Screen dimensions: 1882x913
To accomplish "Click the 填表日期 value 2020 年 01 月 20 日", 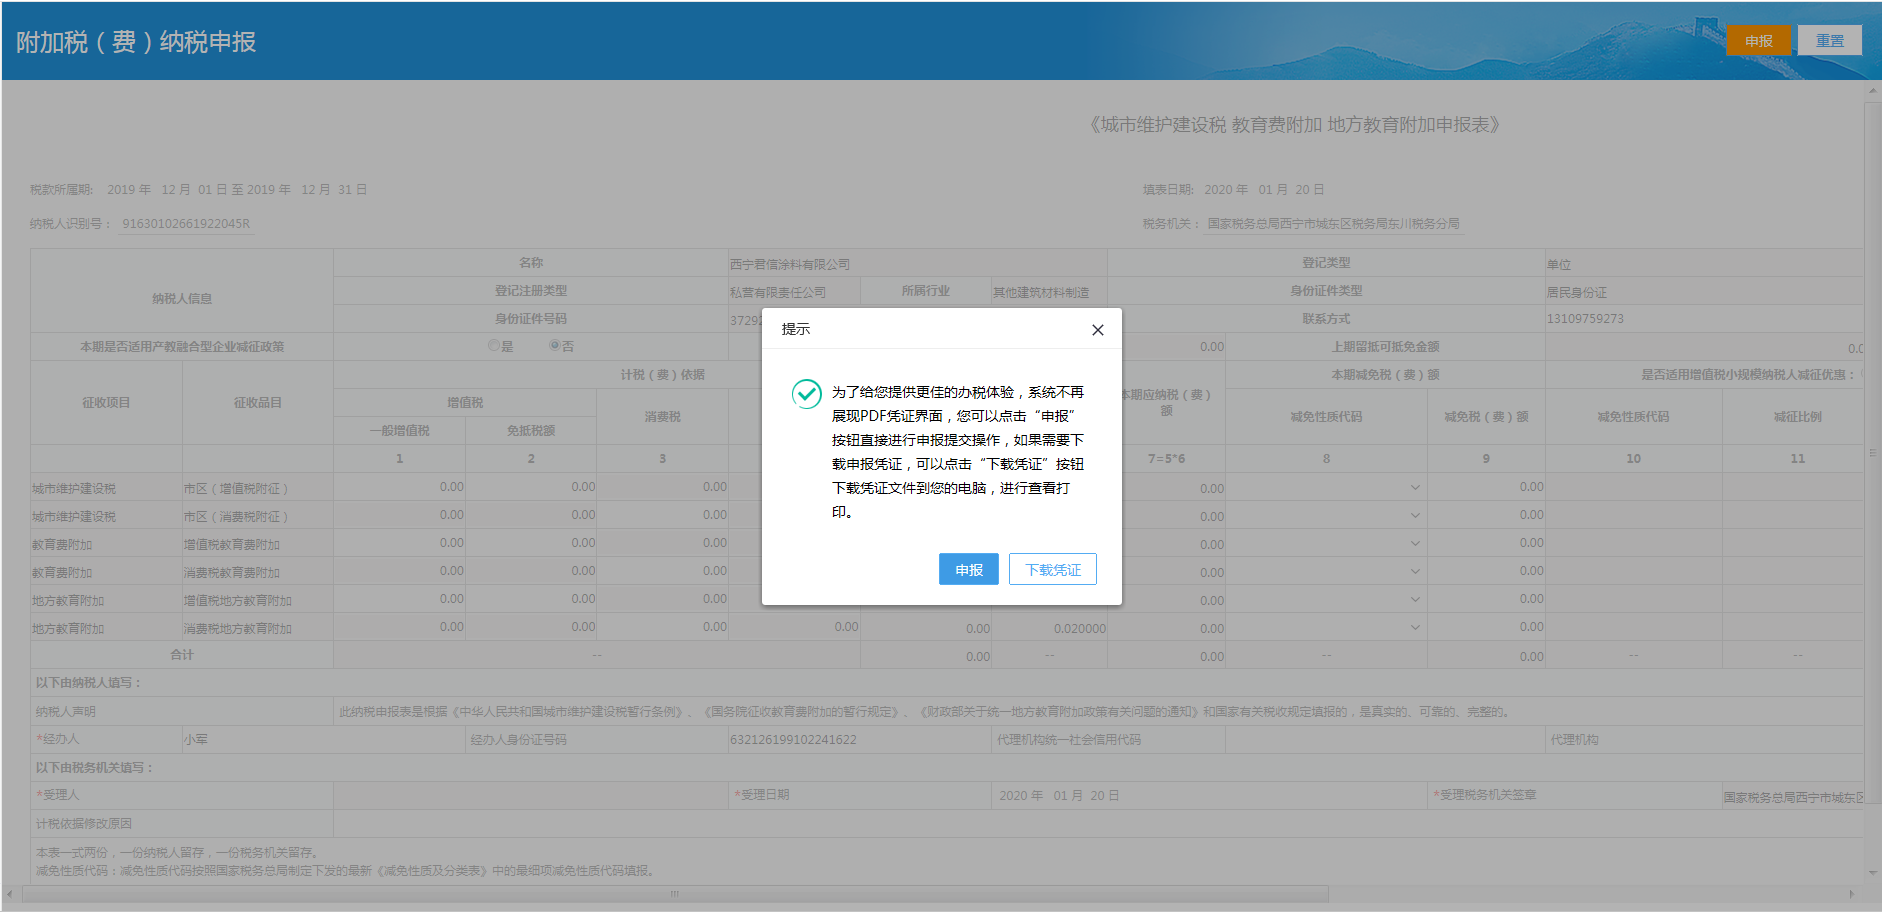I will point(1264,189).
